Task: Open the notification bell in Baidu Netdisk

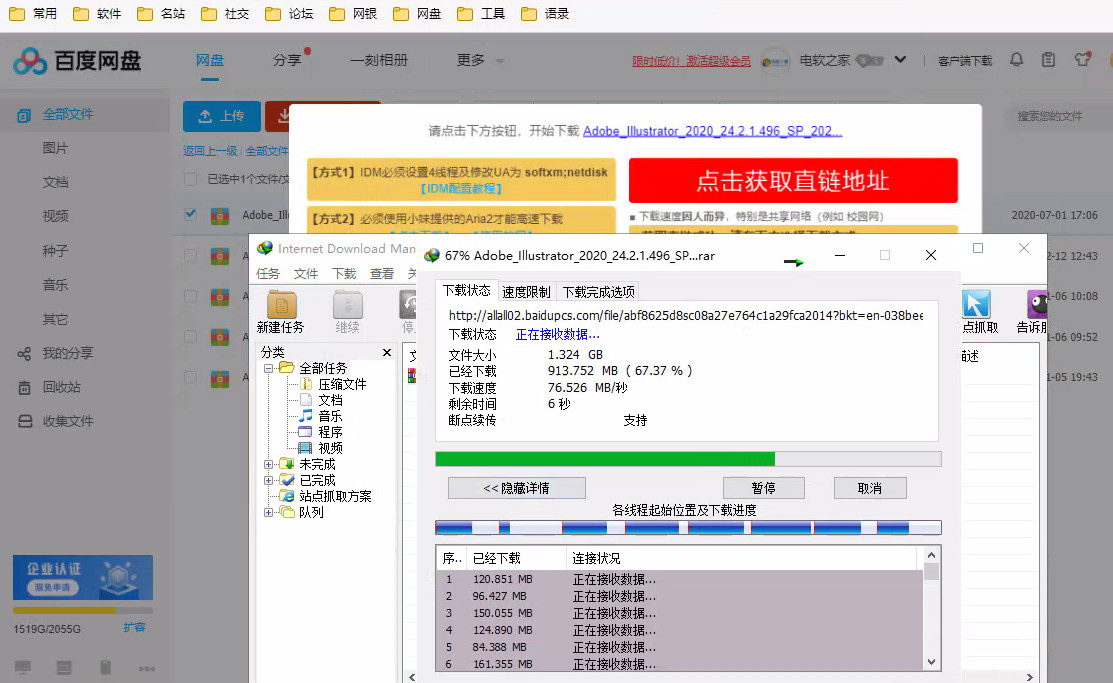Action: point(1016,60)
